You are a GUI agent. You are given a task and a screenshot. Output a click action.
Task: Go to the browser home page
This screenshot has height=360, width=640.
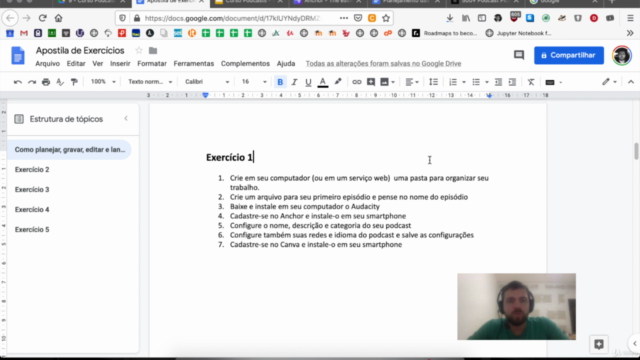pos(58,18)
